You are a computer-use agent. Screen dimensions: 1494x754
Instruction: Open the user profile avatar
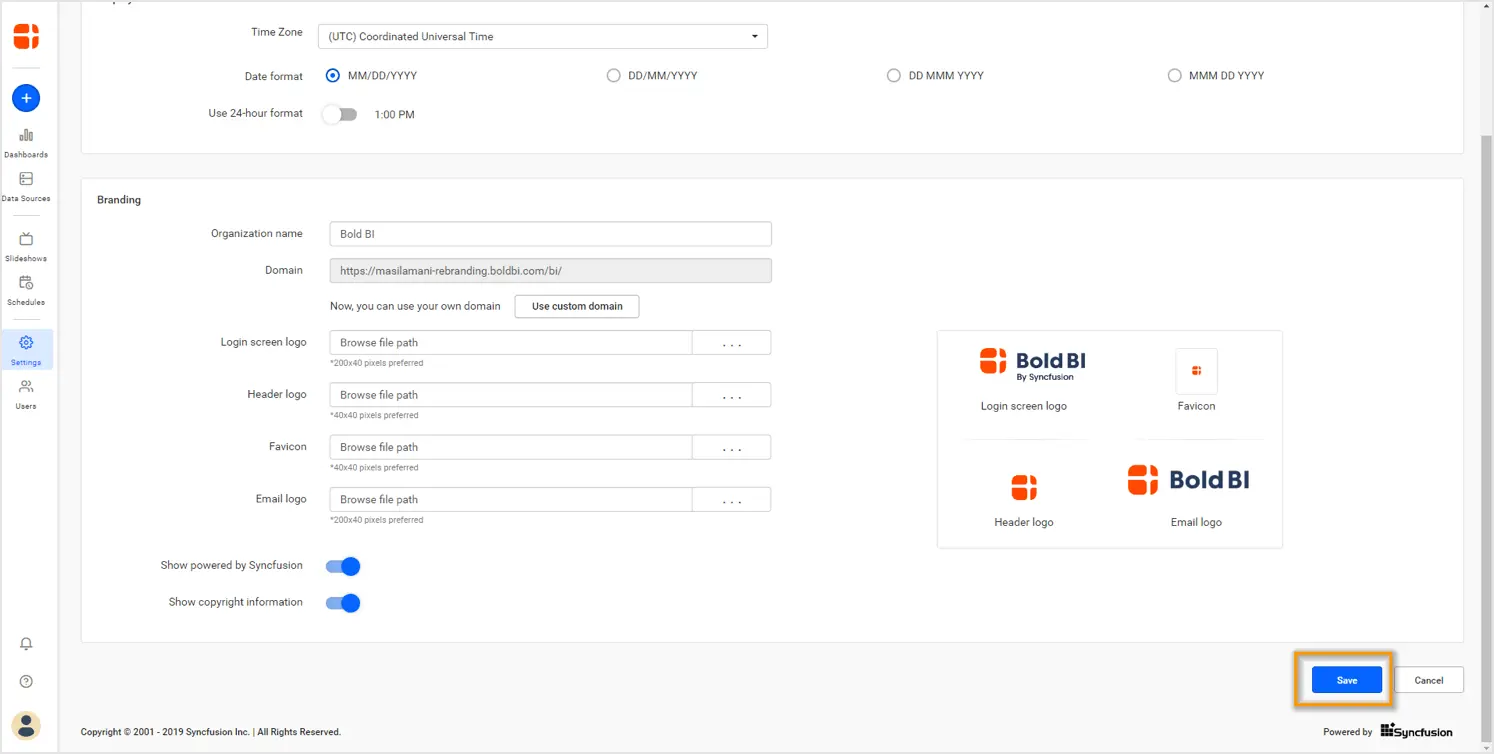pos(26,725)
